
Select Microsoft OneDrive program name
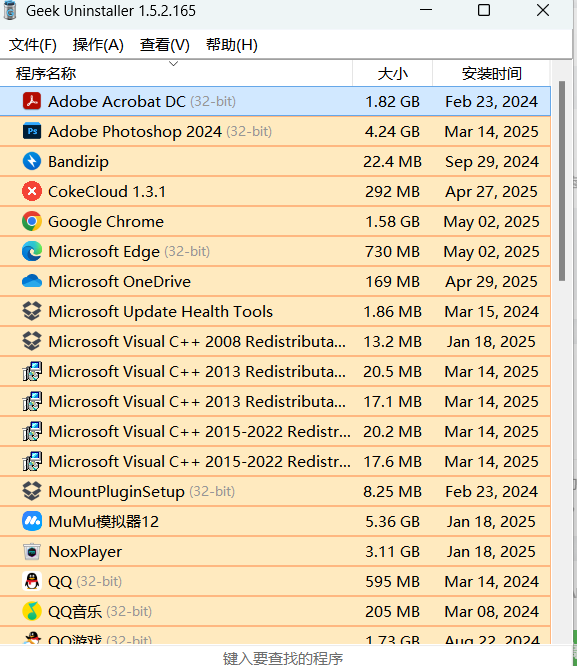119,281
